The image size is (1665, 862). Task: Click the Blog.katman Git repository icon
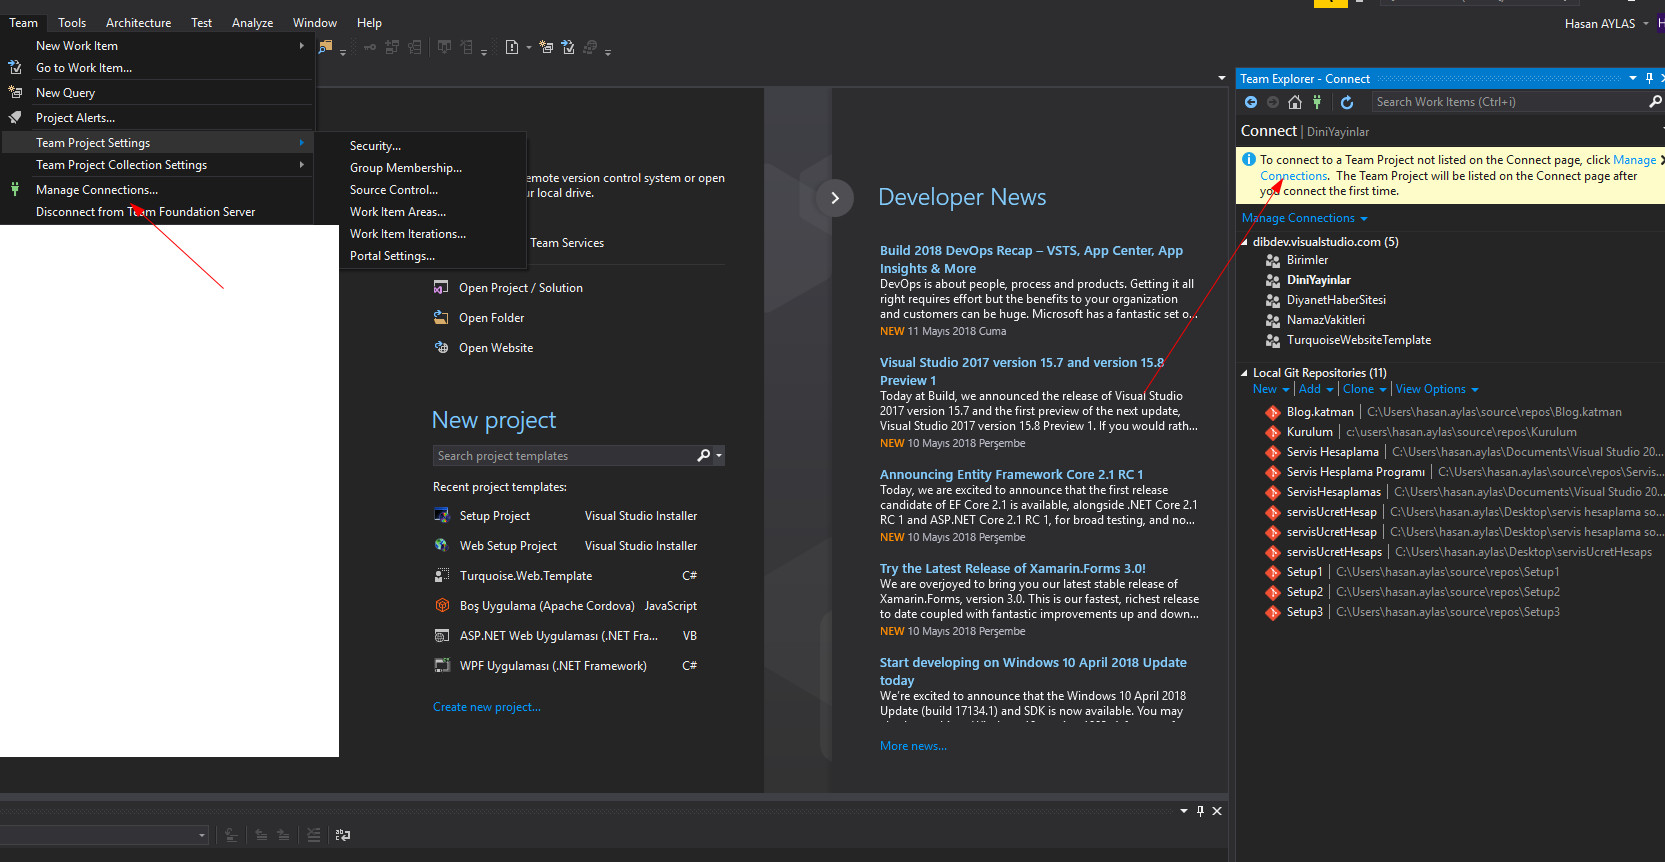(x=1272, y=412)
